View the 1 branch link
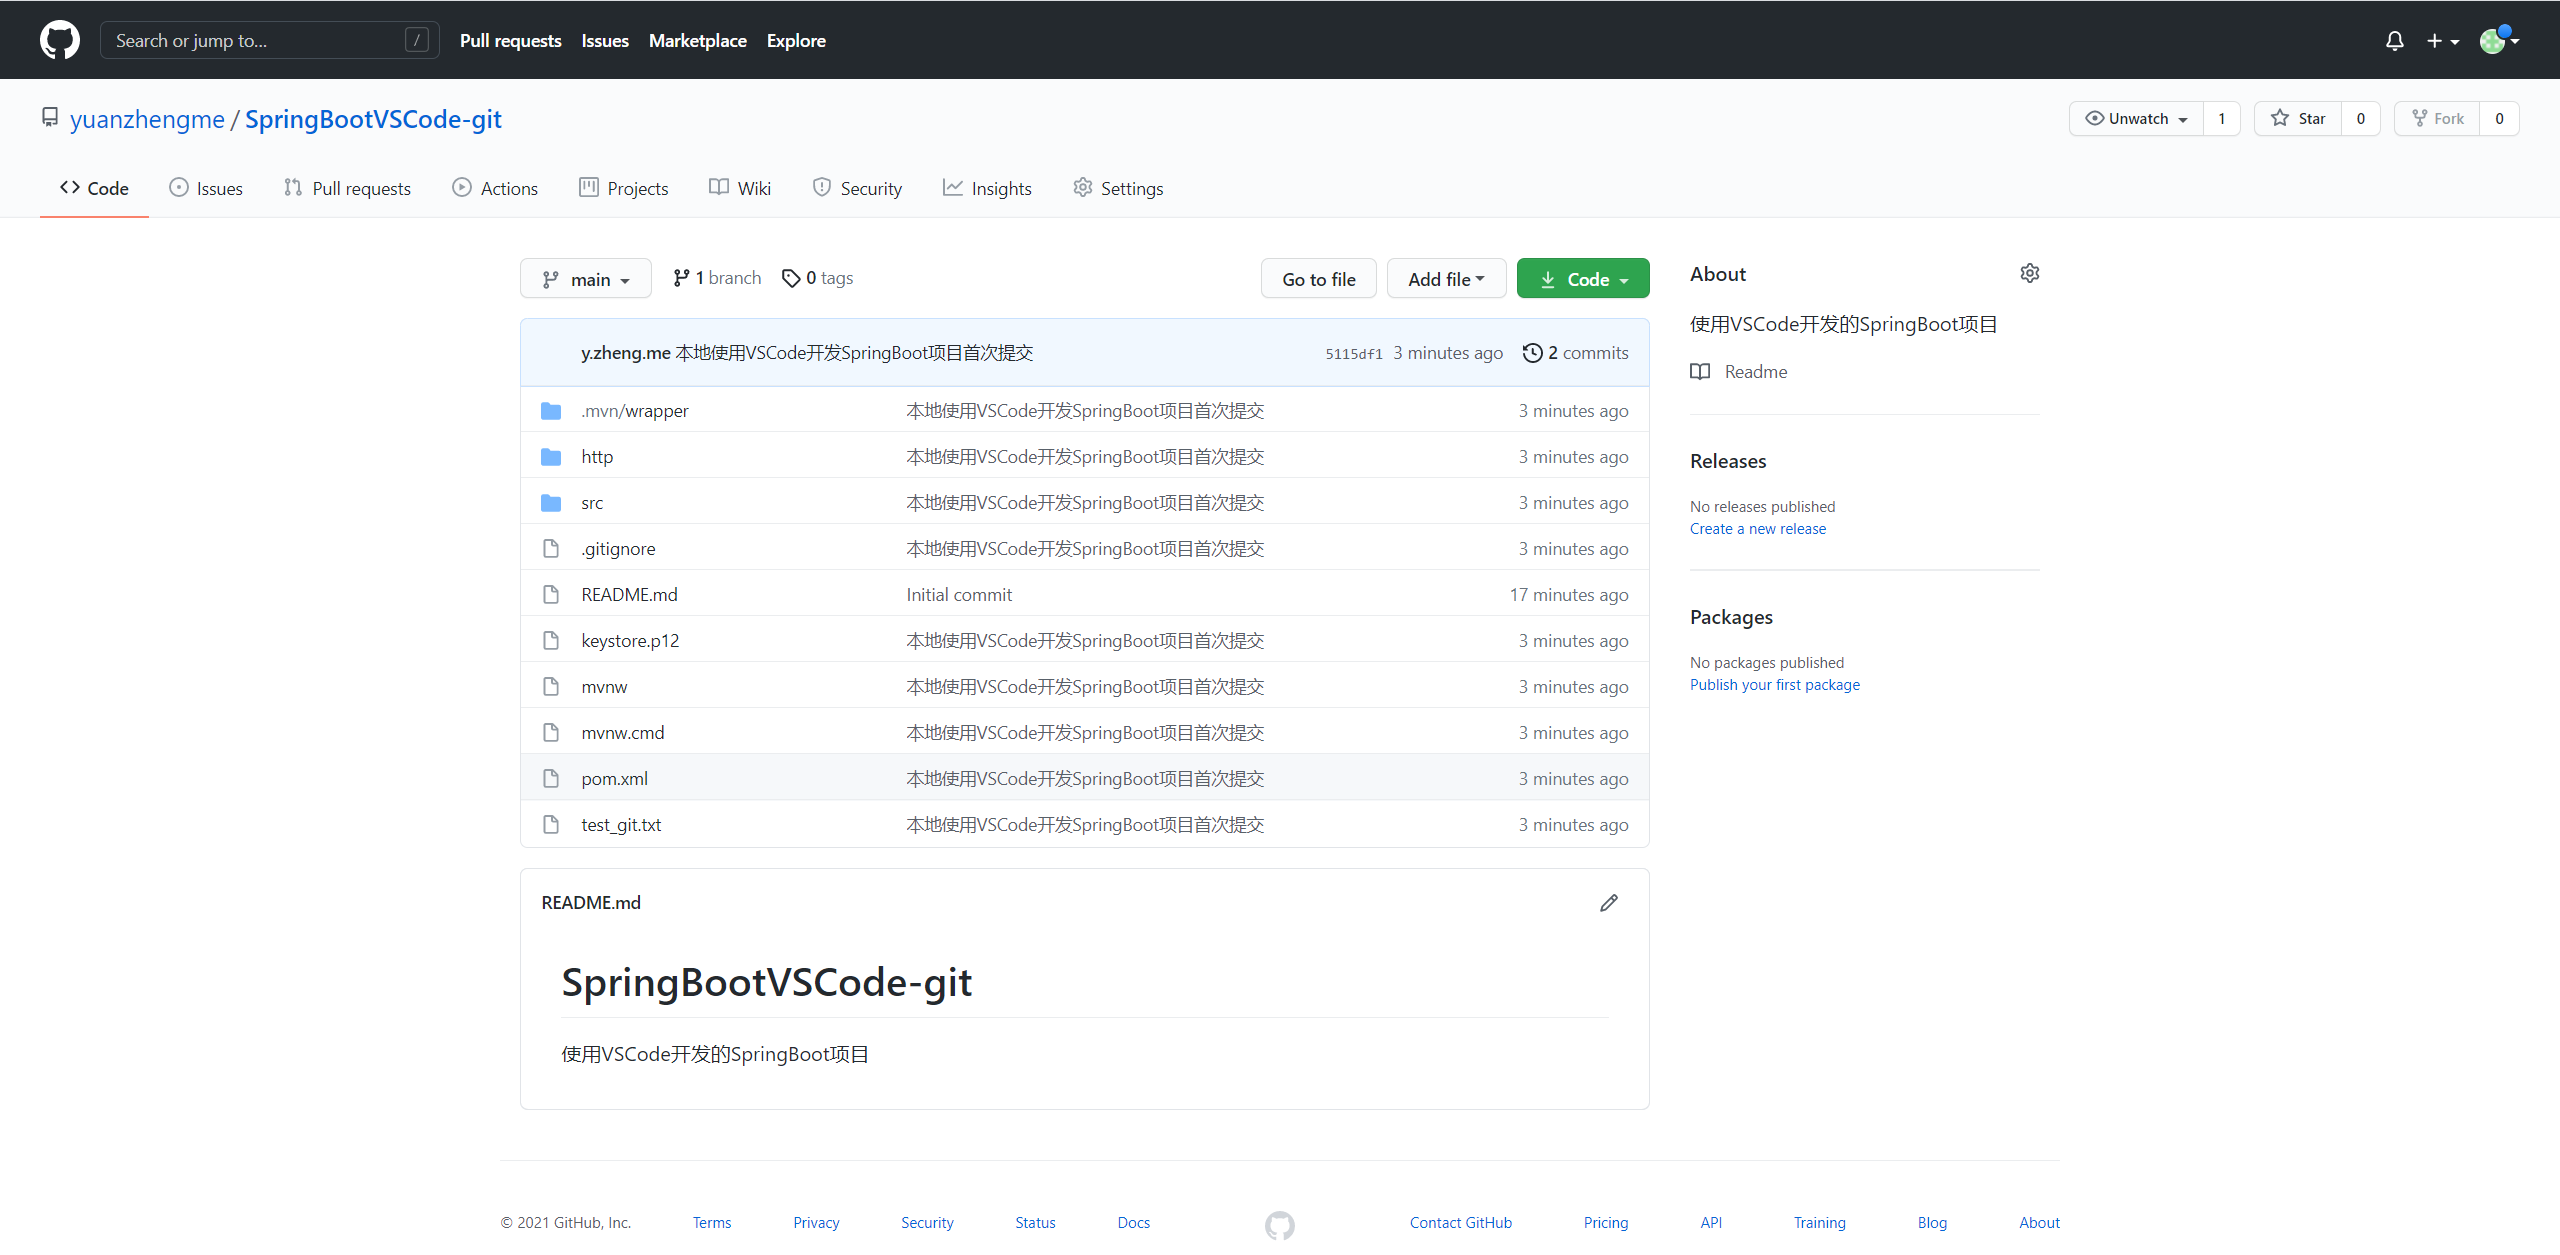The image size is (2560, 1255). pos(717,278)
